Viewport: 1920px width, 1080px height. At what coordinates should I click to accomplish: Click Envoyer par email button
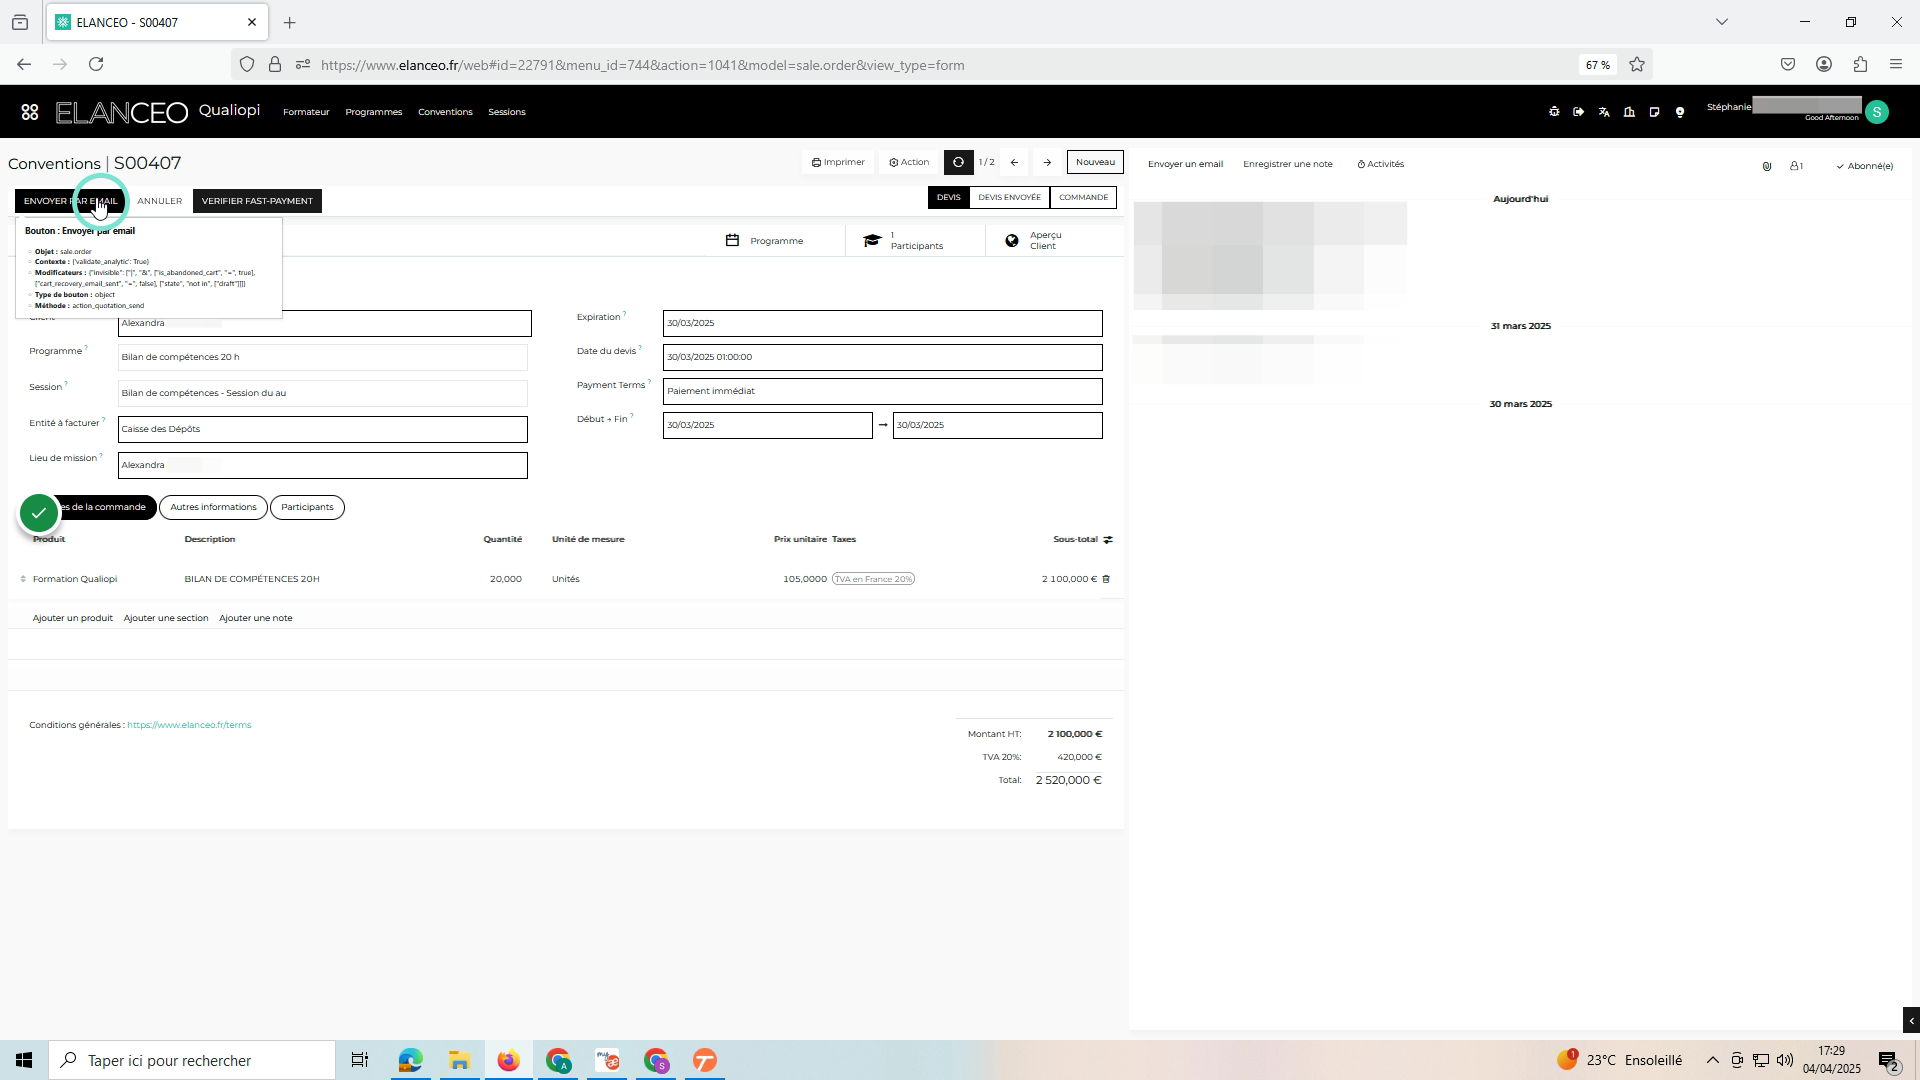click(70, 201)
